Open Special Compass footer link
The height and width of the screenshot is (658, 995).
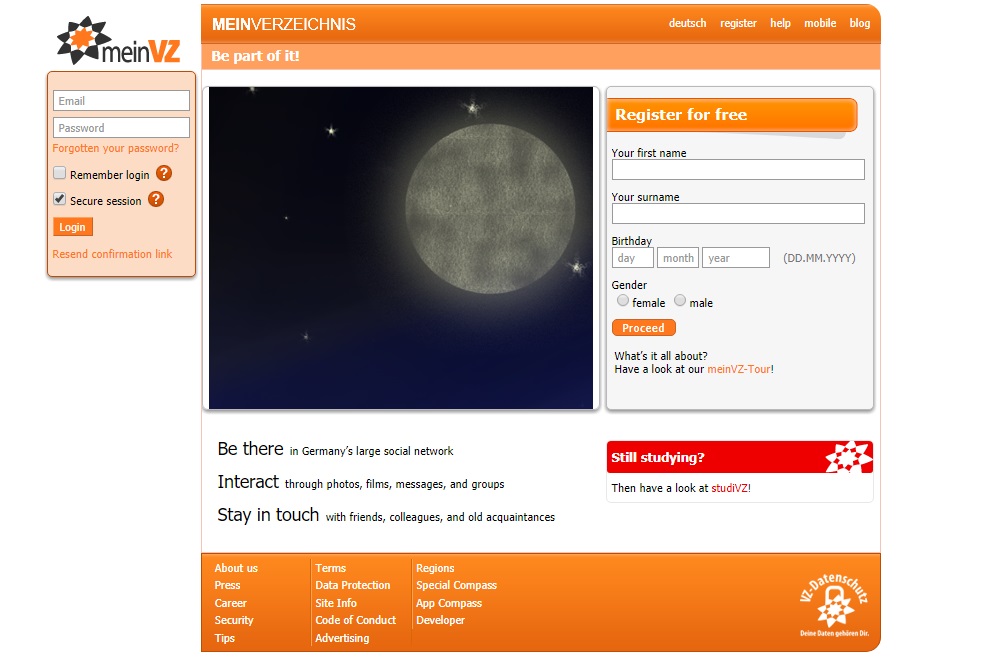click(x=456, y=585)
